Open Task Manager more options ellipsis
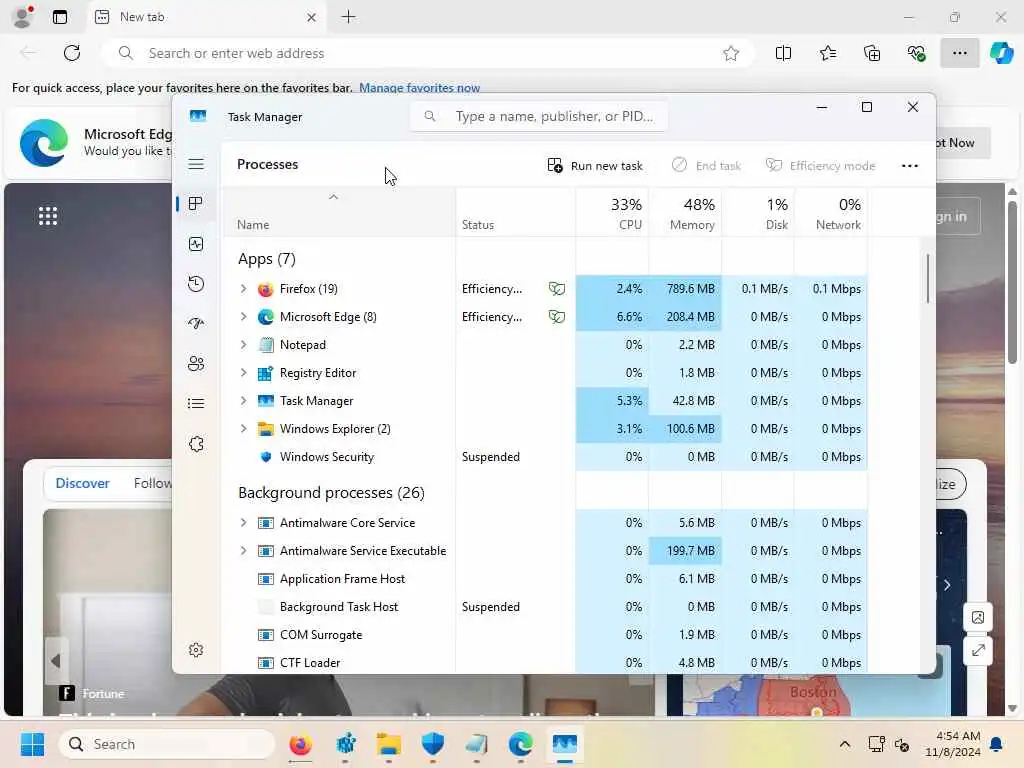Image resolution: width=1024 pixels, height=768 pixels. [x=910, y=166]
